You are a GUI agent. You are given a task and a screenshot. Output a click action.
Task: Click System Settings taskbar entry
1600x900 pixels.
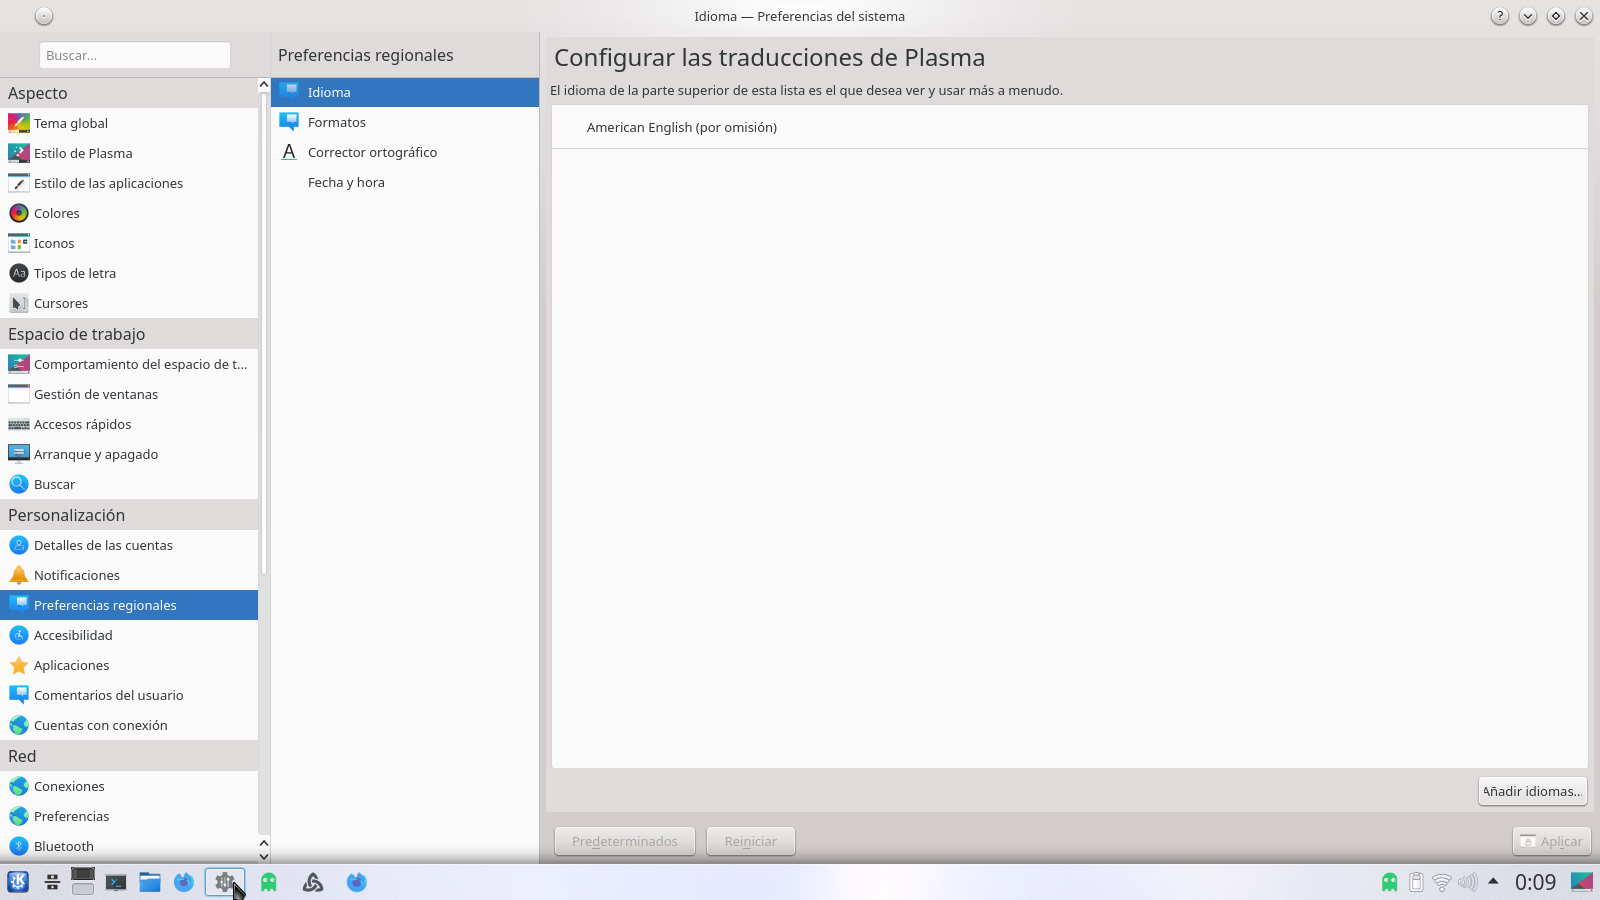(x=225, y=882)
